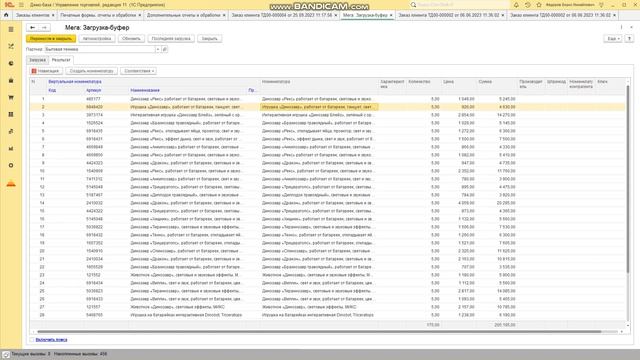Screen dimensions: 640x360
Task: Click the Автонастройка button
Action: point(97,38)
